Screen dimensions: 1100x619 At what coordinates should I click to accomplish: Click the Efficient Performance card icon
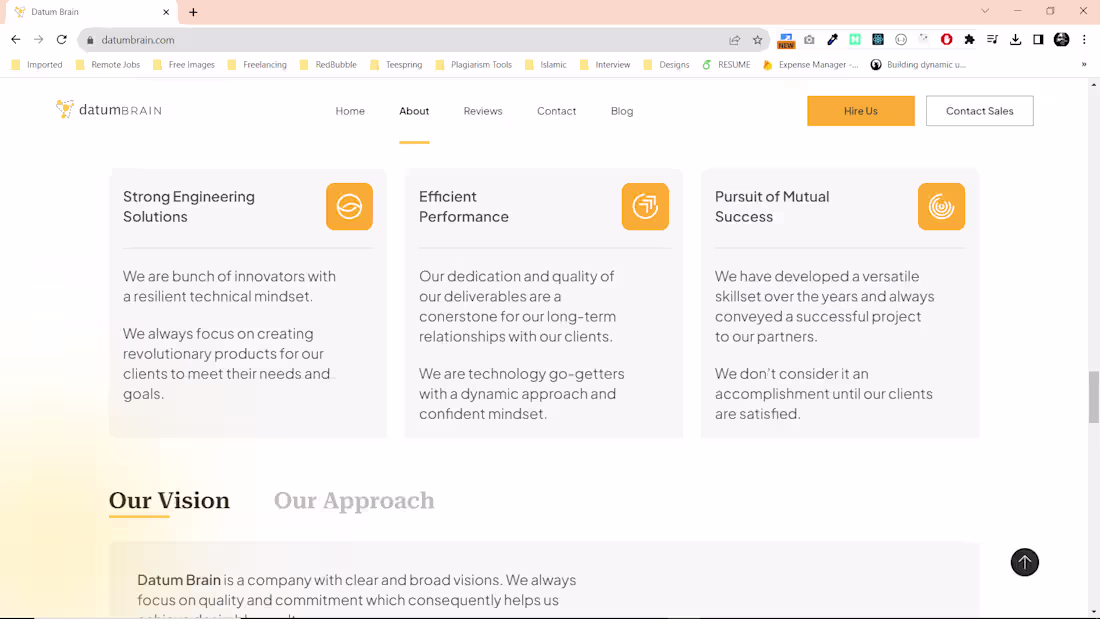click(x=645, y=206)
